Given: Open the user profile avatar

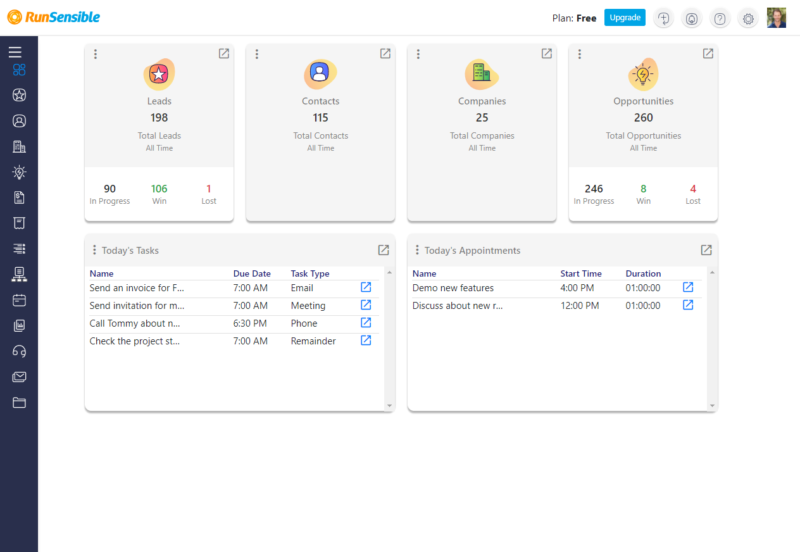Looking at the screenshot, I should coord(776,18).
